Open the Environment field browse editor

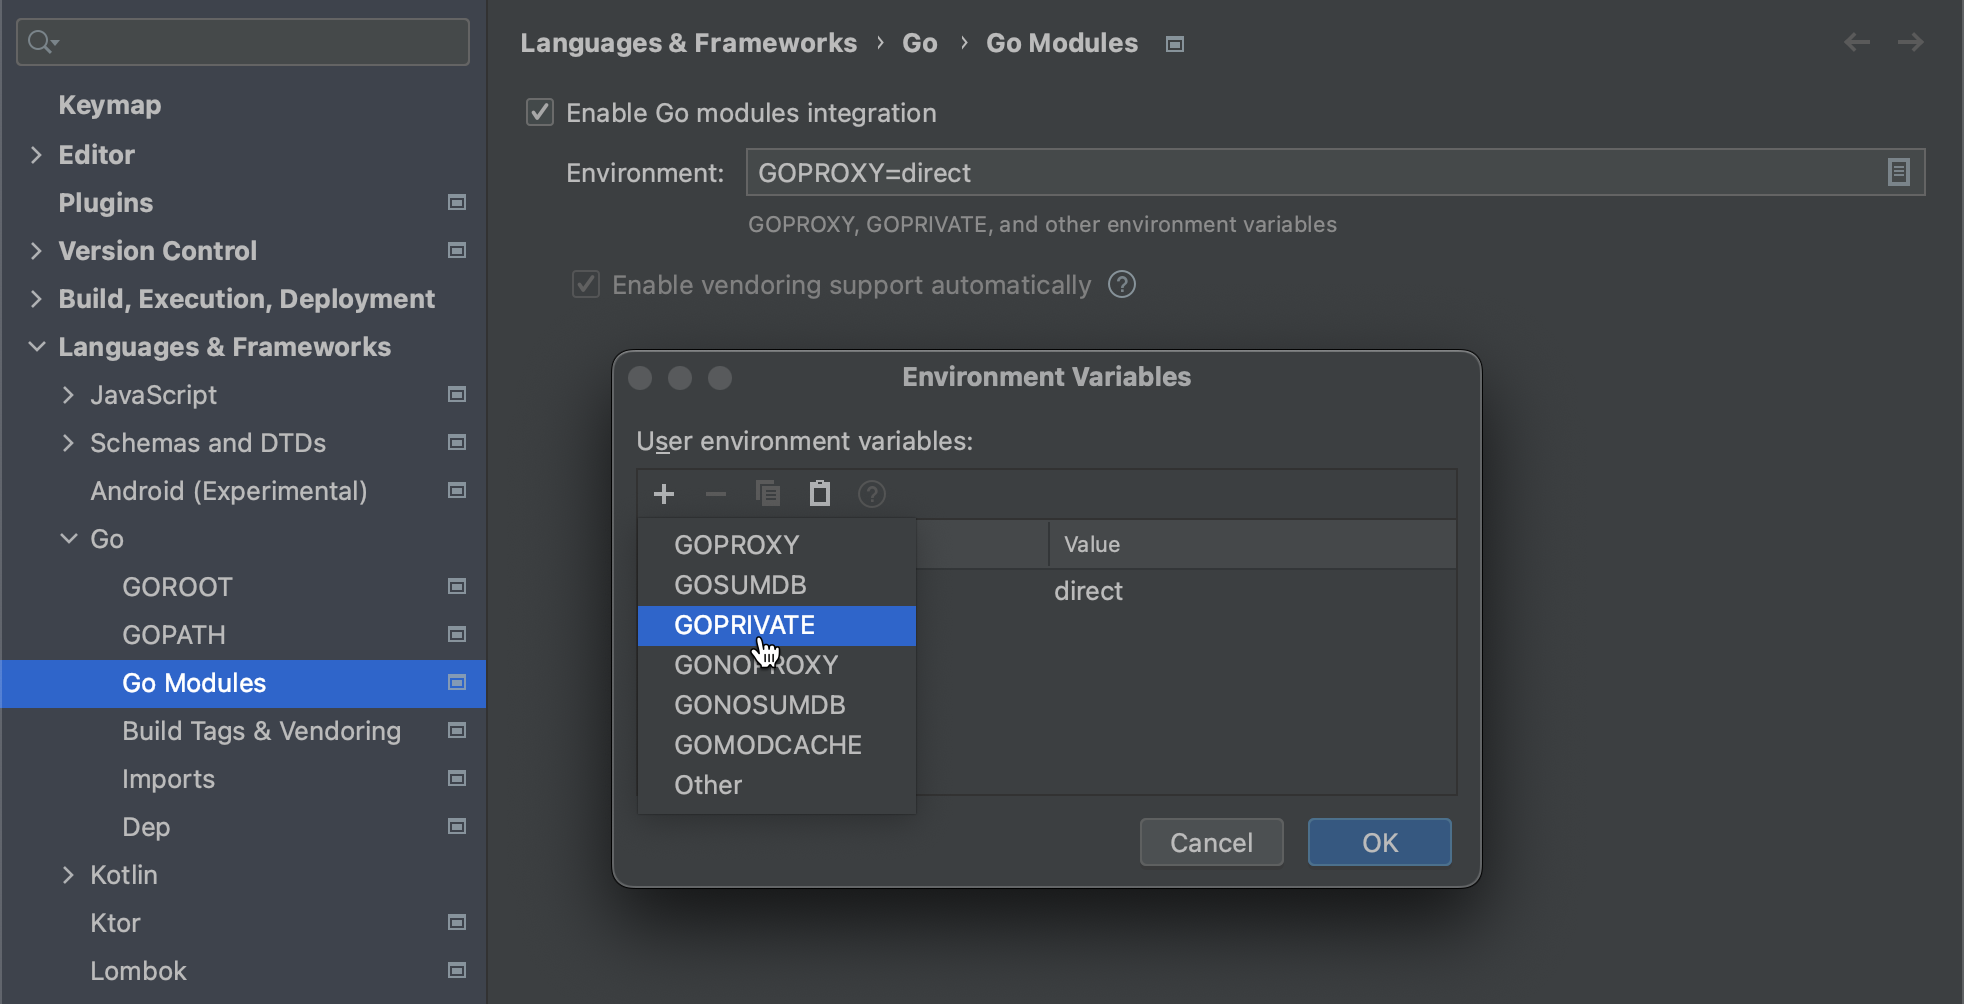click(x=1897, y=172)
